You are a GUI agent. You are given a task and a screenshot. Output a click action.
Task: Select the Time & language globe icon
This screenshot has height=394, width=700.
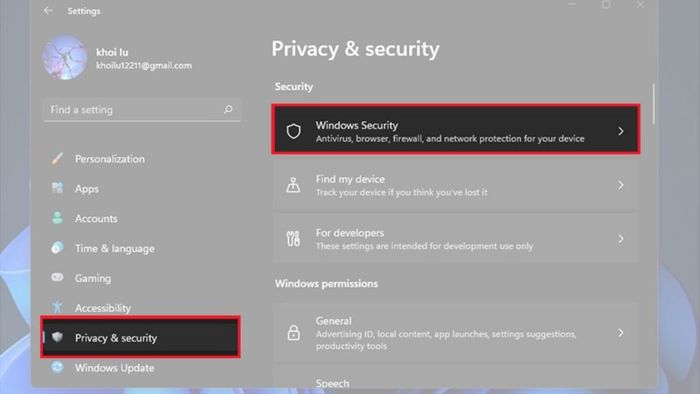(x=57, y=248)
